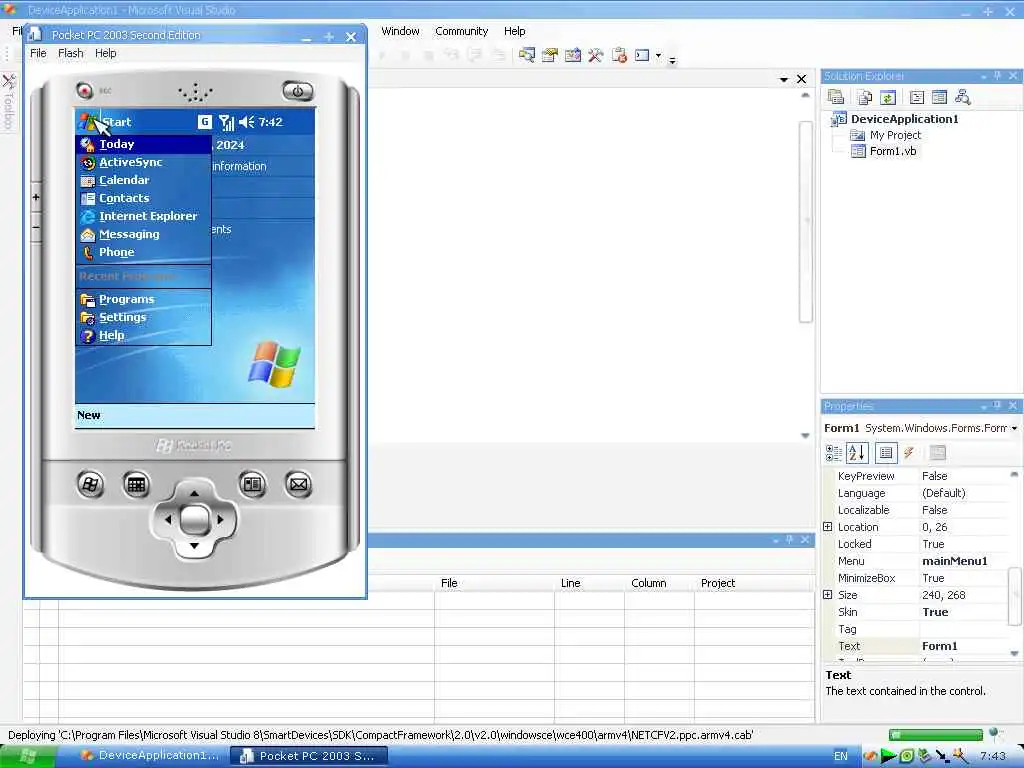Open the Visual Studio Help menu
This screenshot has height=768, width=1024.
(x=515, y=31)
